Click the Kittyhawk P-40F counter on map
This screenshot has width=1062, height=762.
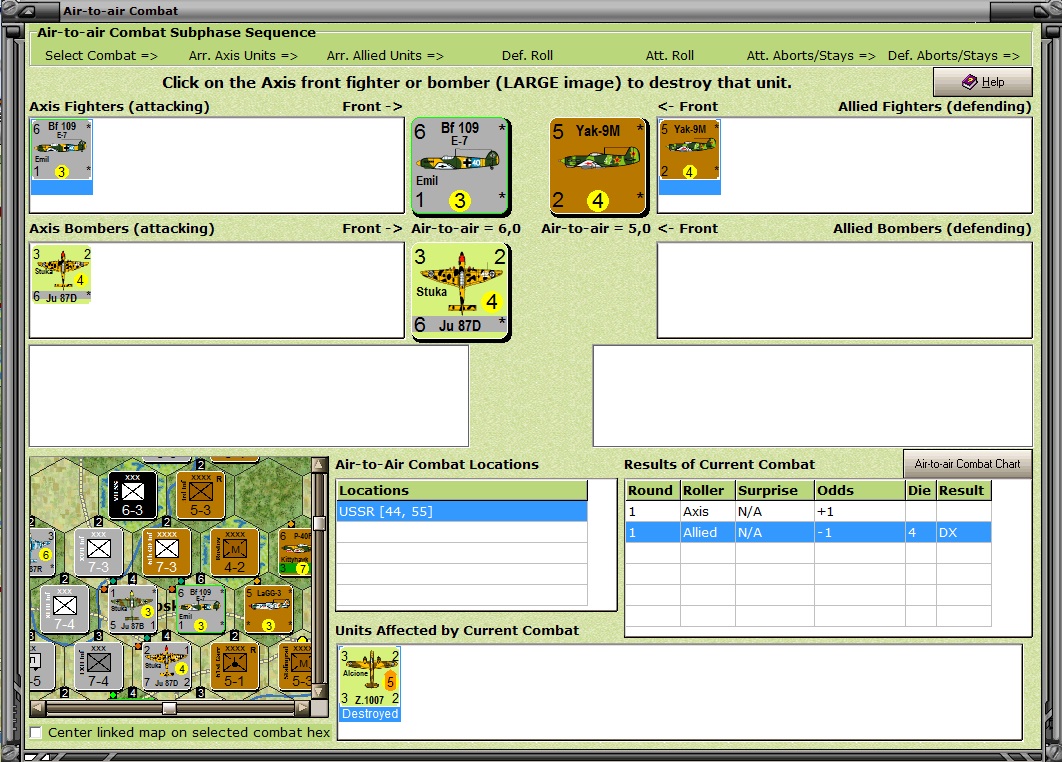click(295, 552)
